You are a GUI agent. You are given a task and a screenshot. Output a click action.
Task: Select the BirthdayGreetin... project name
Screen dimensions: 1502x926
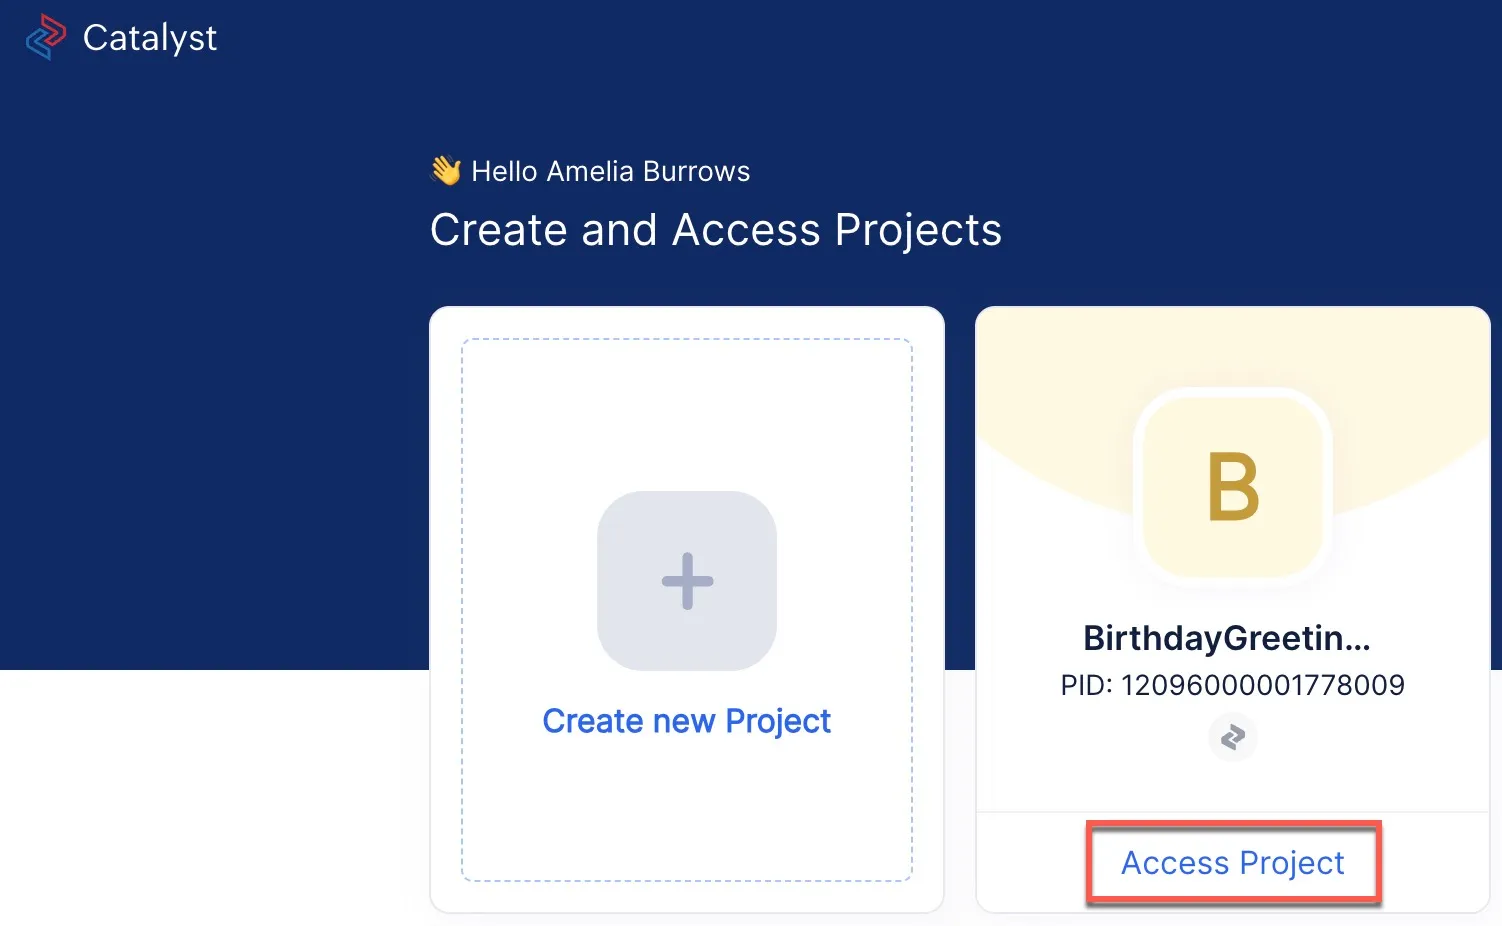pyautogui.click(x=1227, y=638)
